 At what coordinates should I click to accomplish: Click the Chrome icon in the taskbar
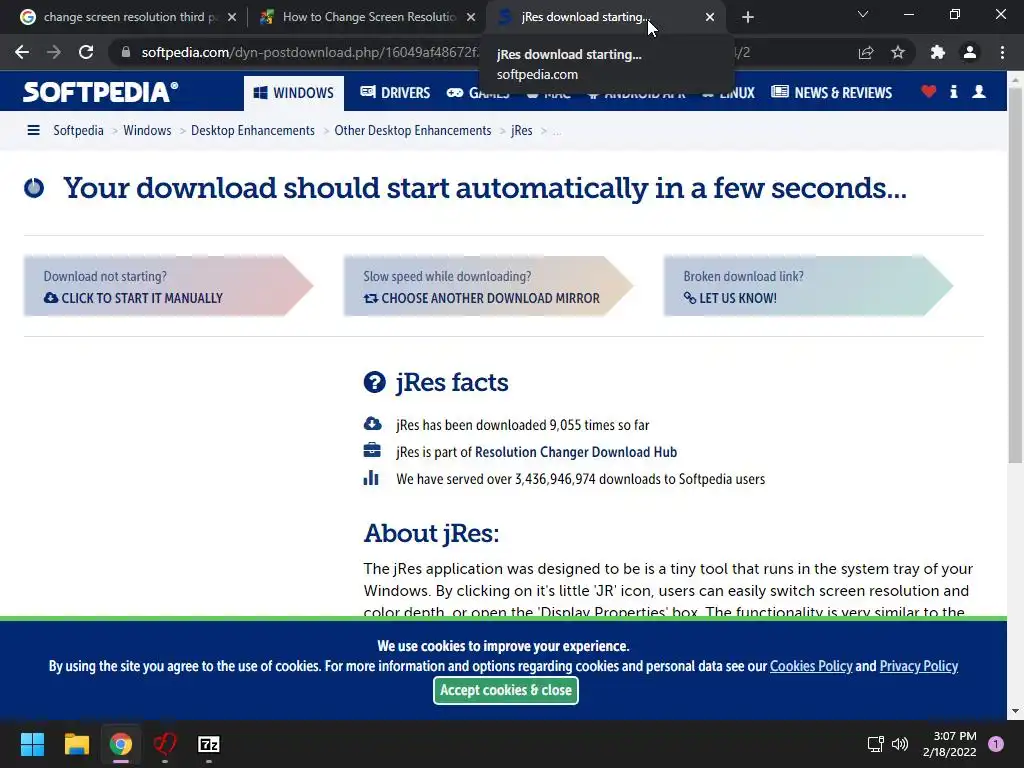[121, 744]
